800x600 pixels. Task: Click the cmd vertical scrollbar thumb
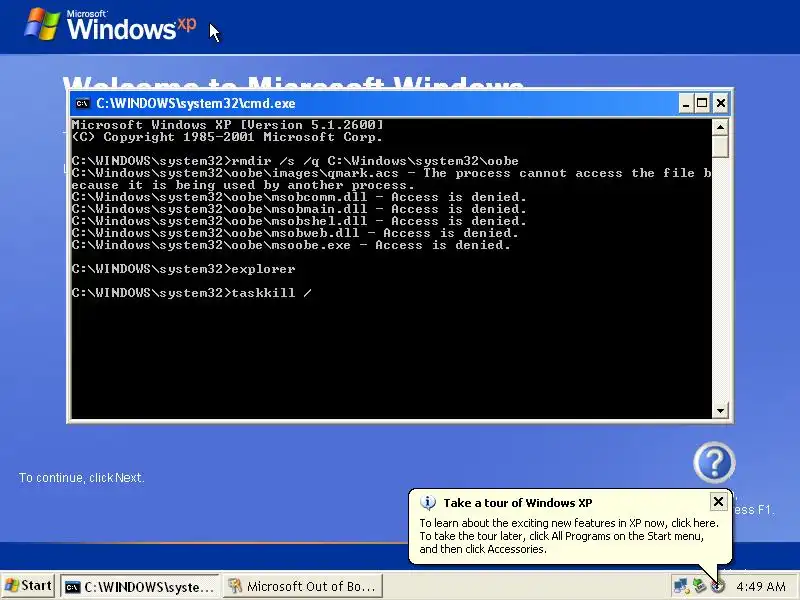720,146
